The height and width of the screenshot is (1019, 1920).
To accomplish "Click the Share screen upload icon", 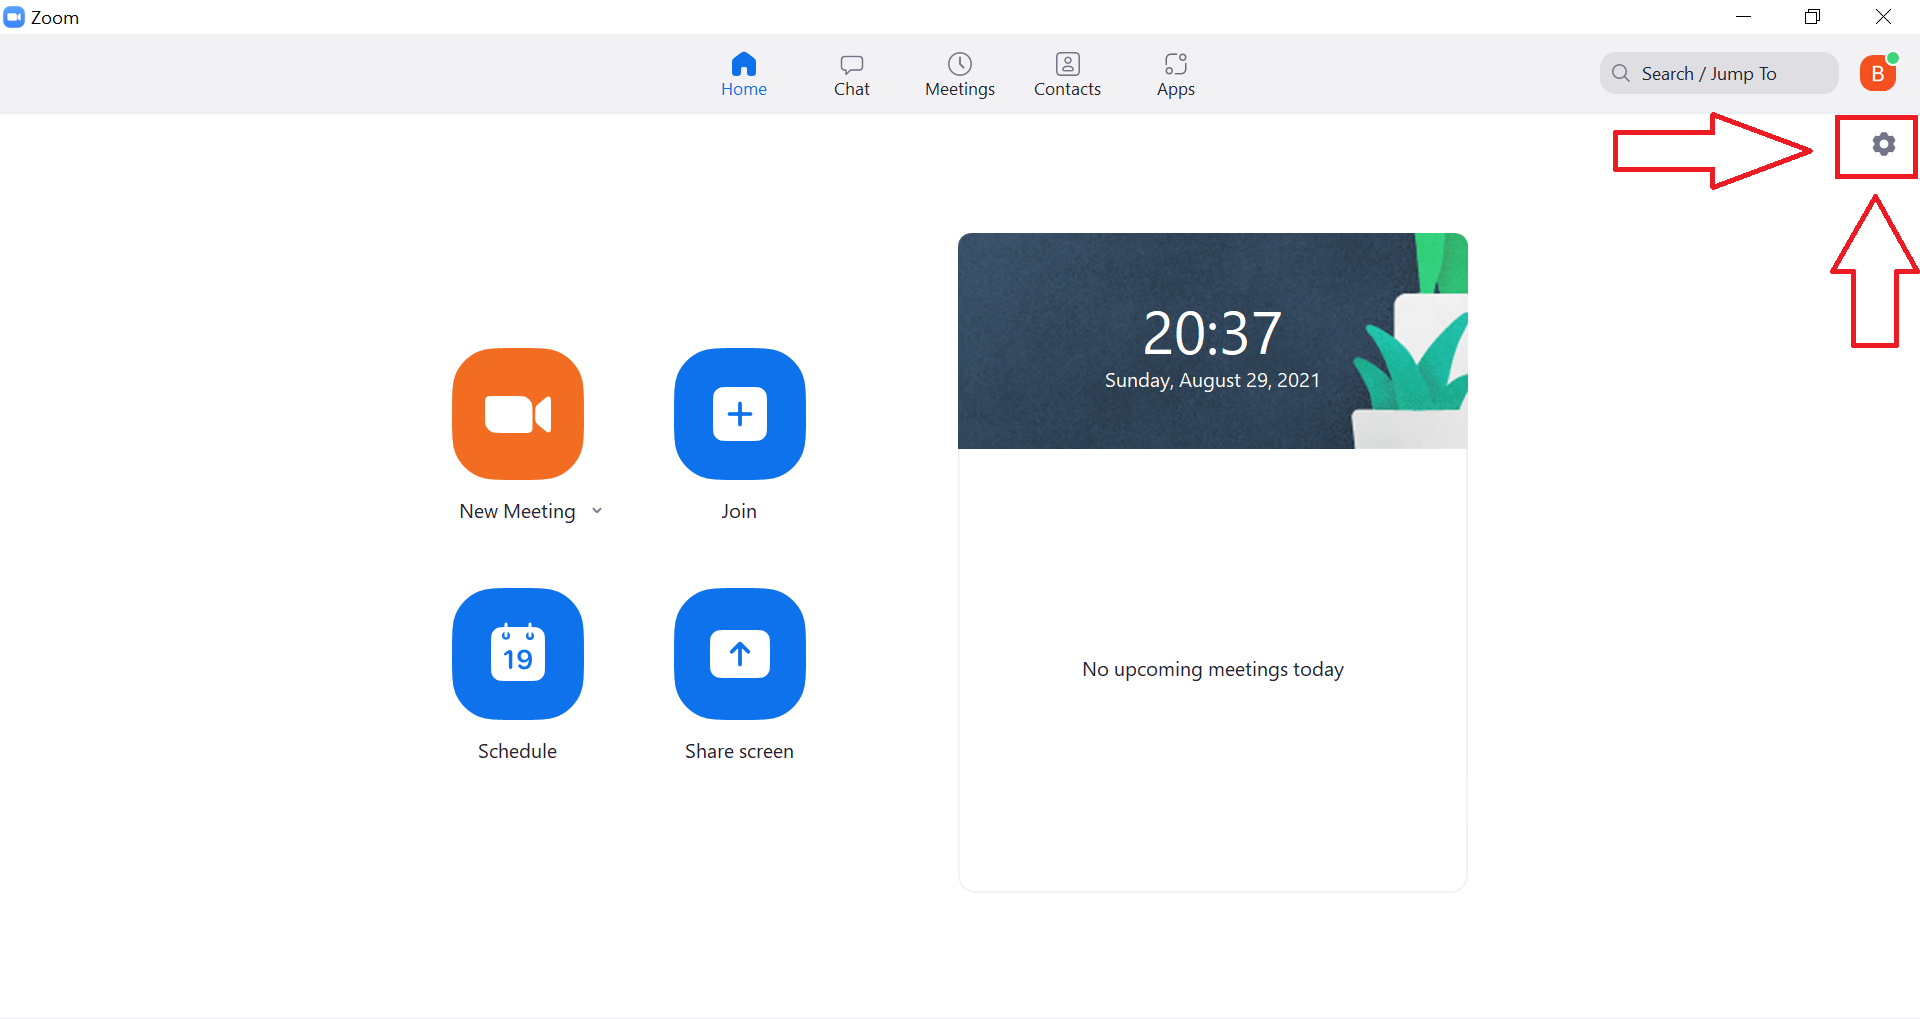I will click(739, 655).
